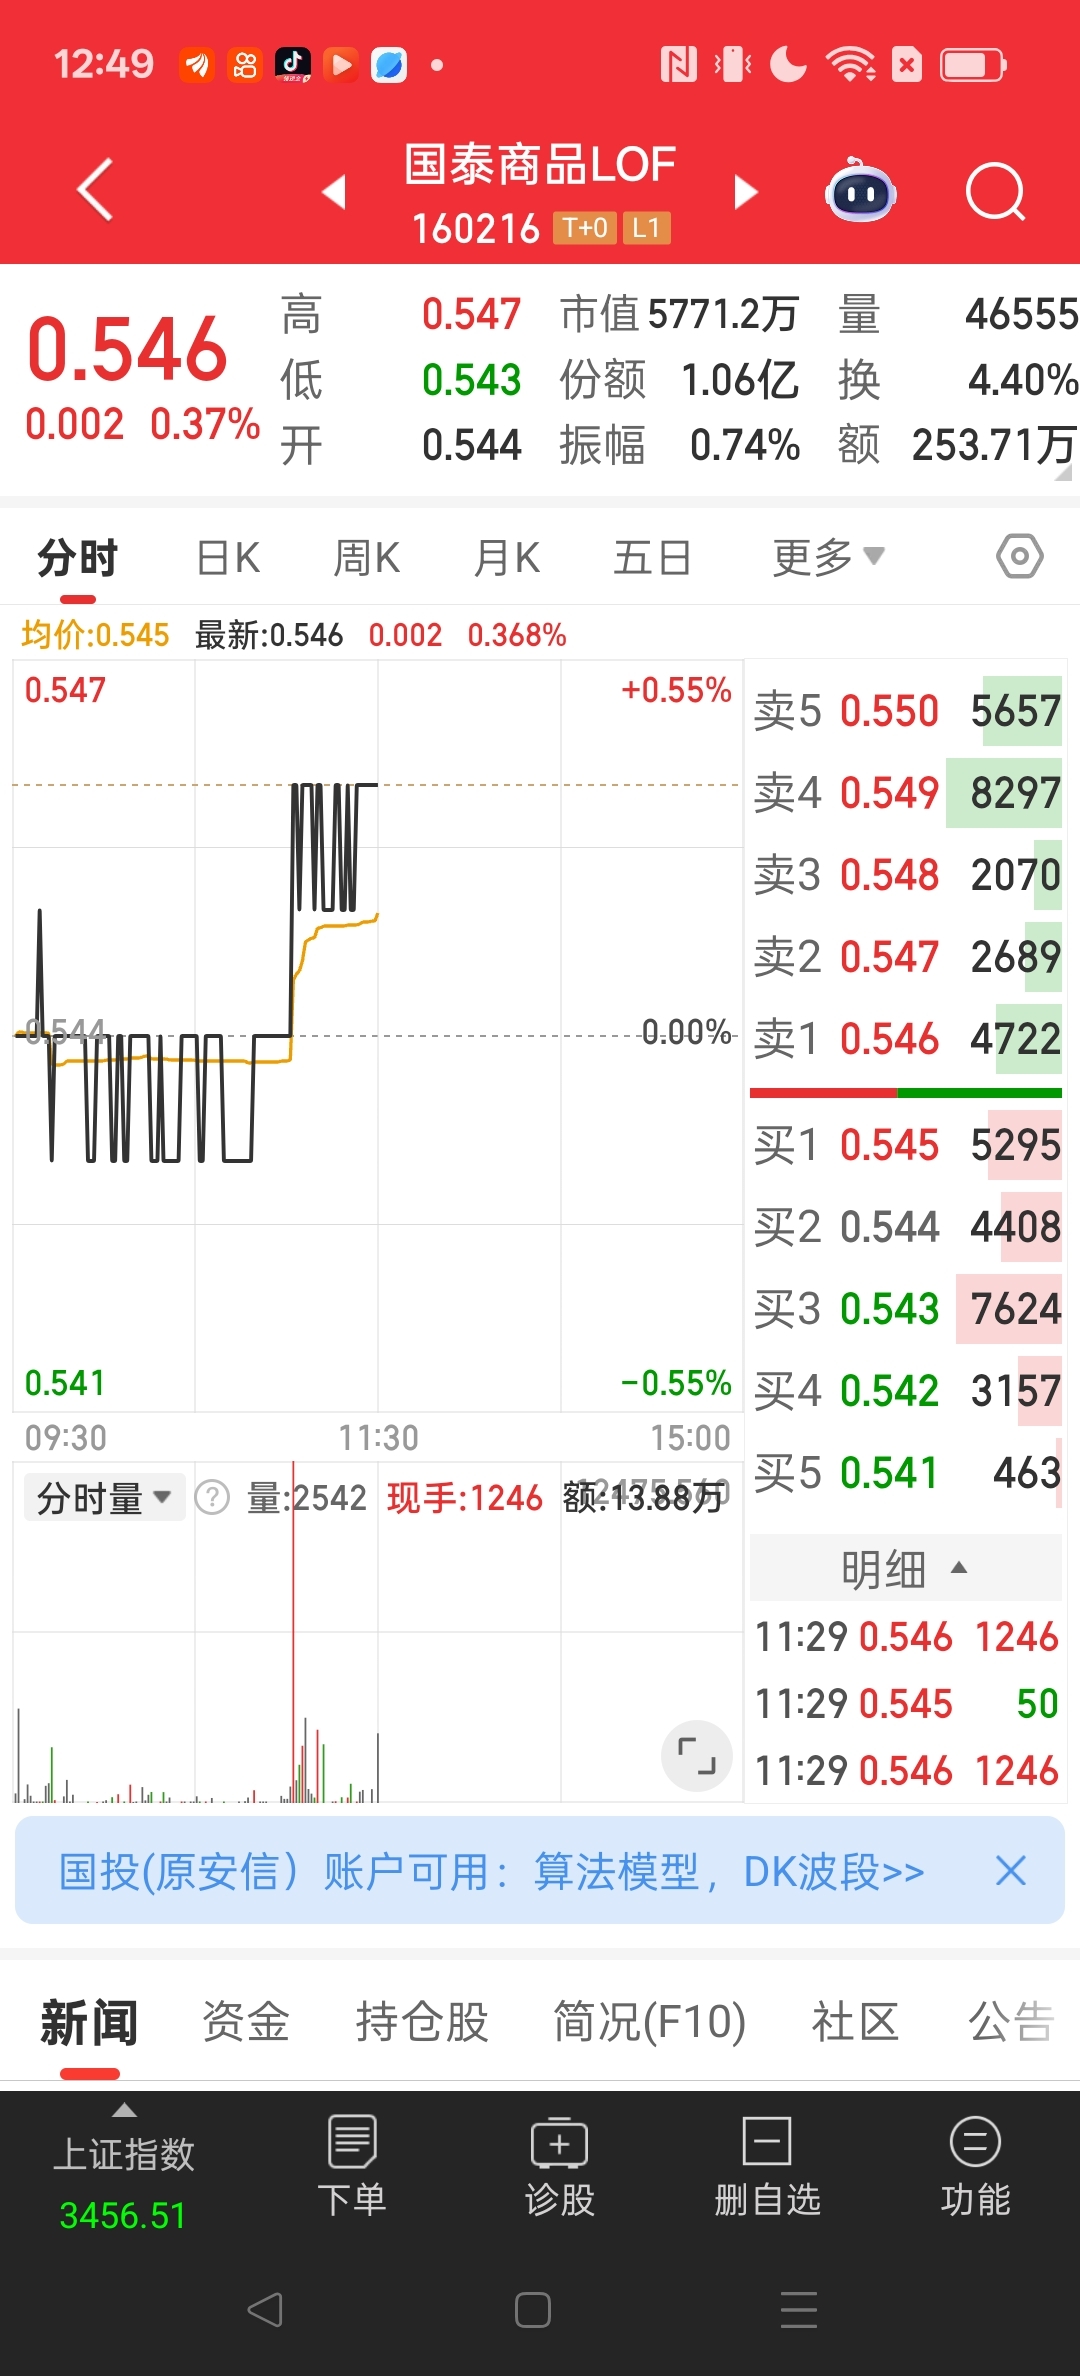Tap the 国泰商品LOF title
The image size is (1080, 2376).
click(x=540, y=165)
